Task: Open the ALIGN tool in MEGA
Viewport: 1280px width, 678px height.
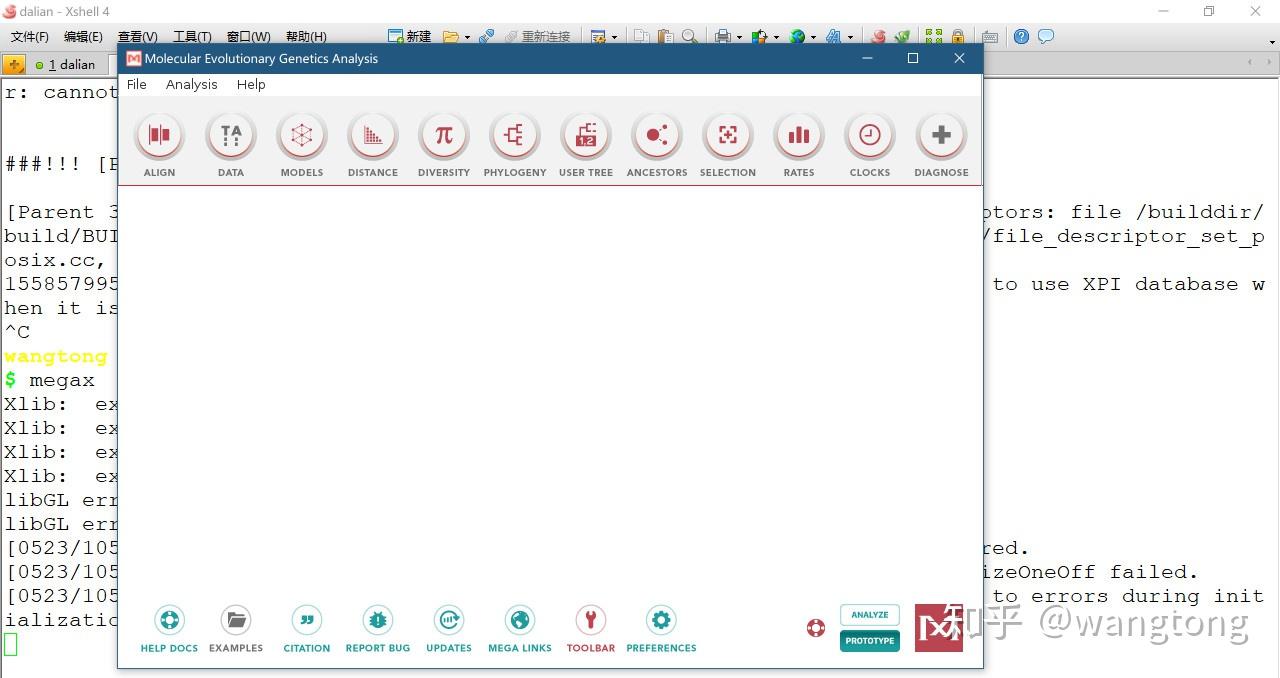Action: [159, 136]
